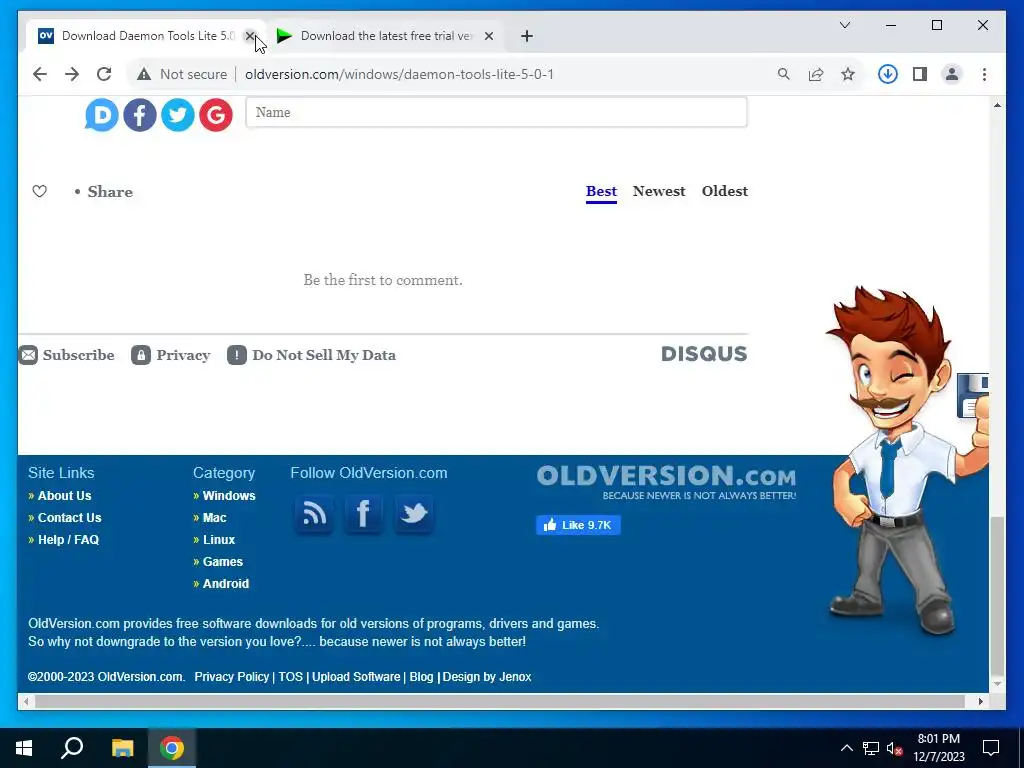Image resolution: width=1024 pixels, height=768 pixels.
Task: Bookmark this page with star icon
Action: click(x=848, y=74)
